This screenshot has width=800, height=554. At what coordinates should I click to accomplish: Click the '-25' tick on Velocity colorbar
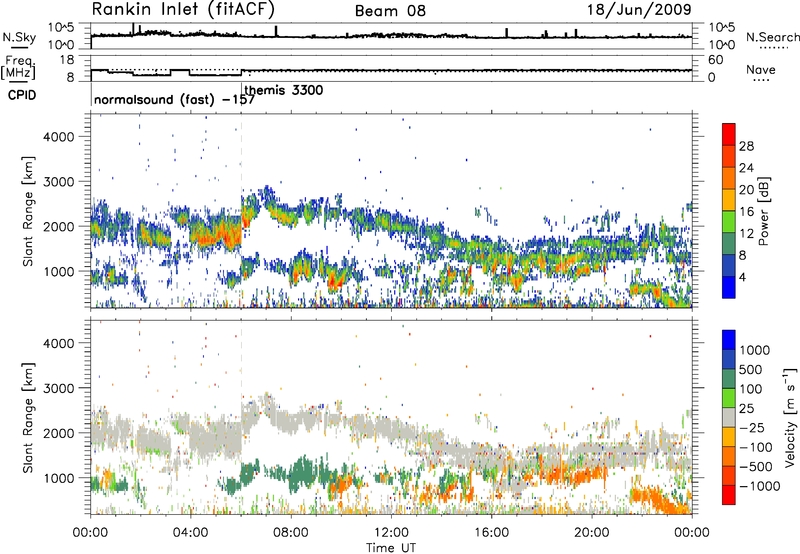pos(751,427)
